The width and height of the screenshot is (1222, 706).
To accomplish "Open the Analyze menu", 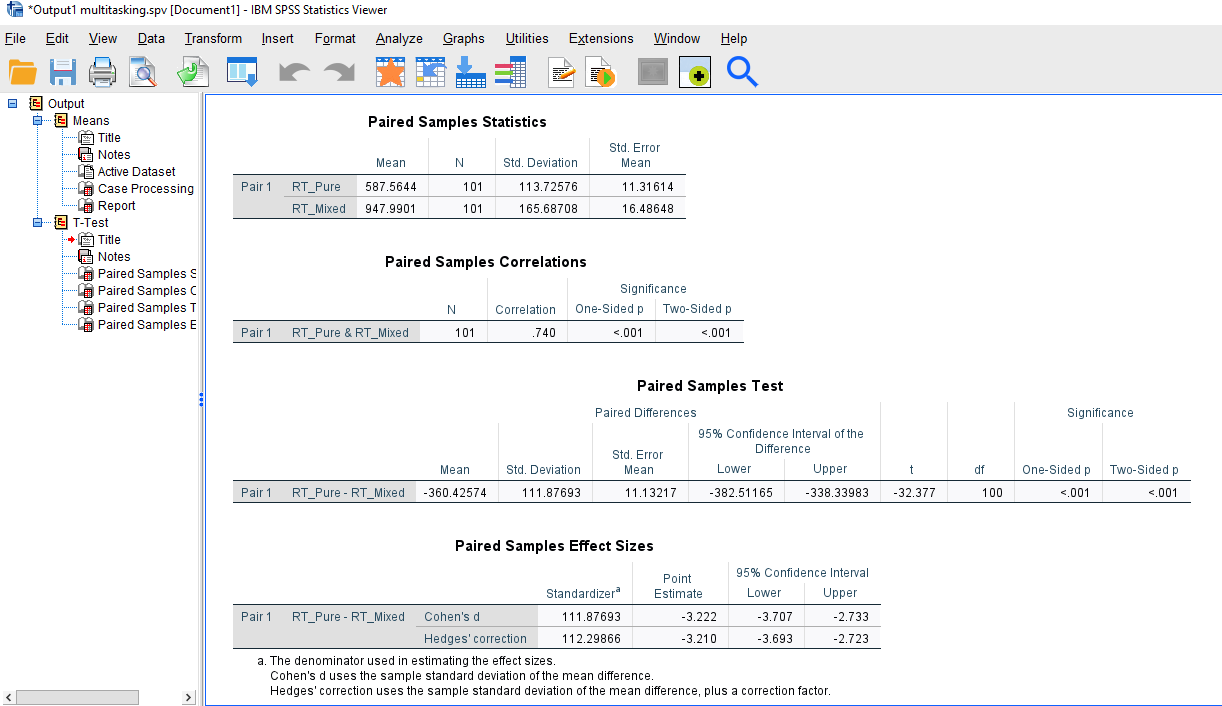I will 399,38.
